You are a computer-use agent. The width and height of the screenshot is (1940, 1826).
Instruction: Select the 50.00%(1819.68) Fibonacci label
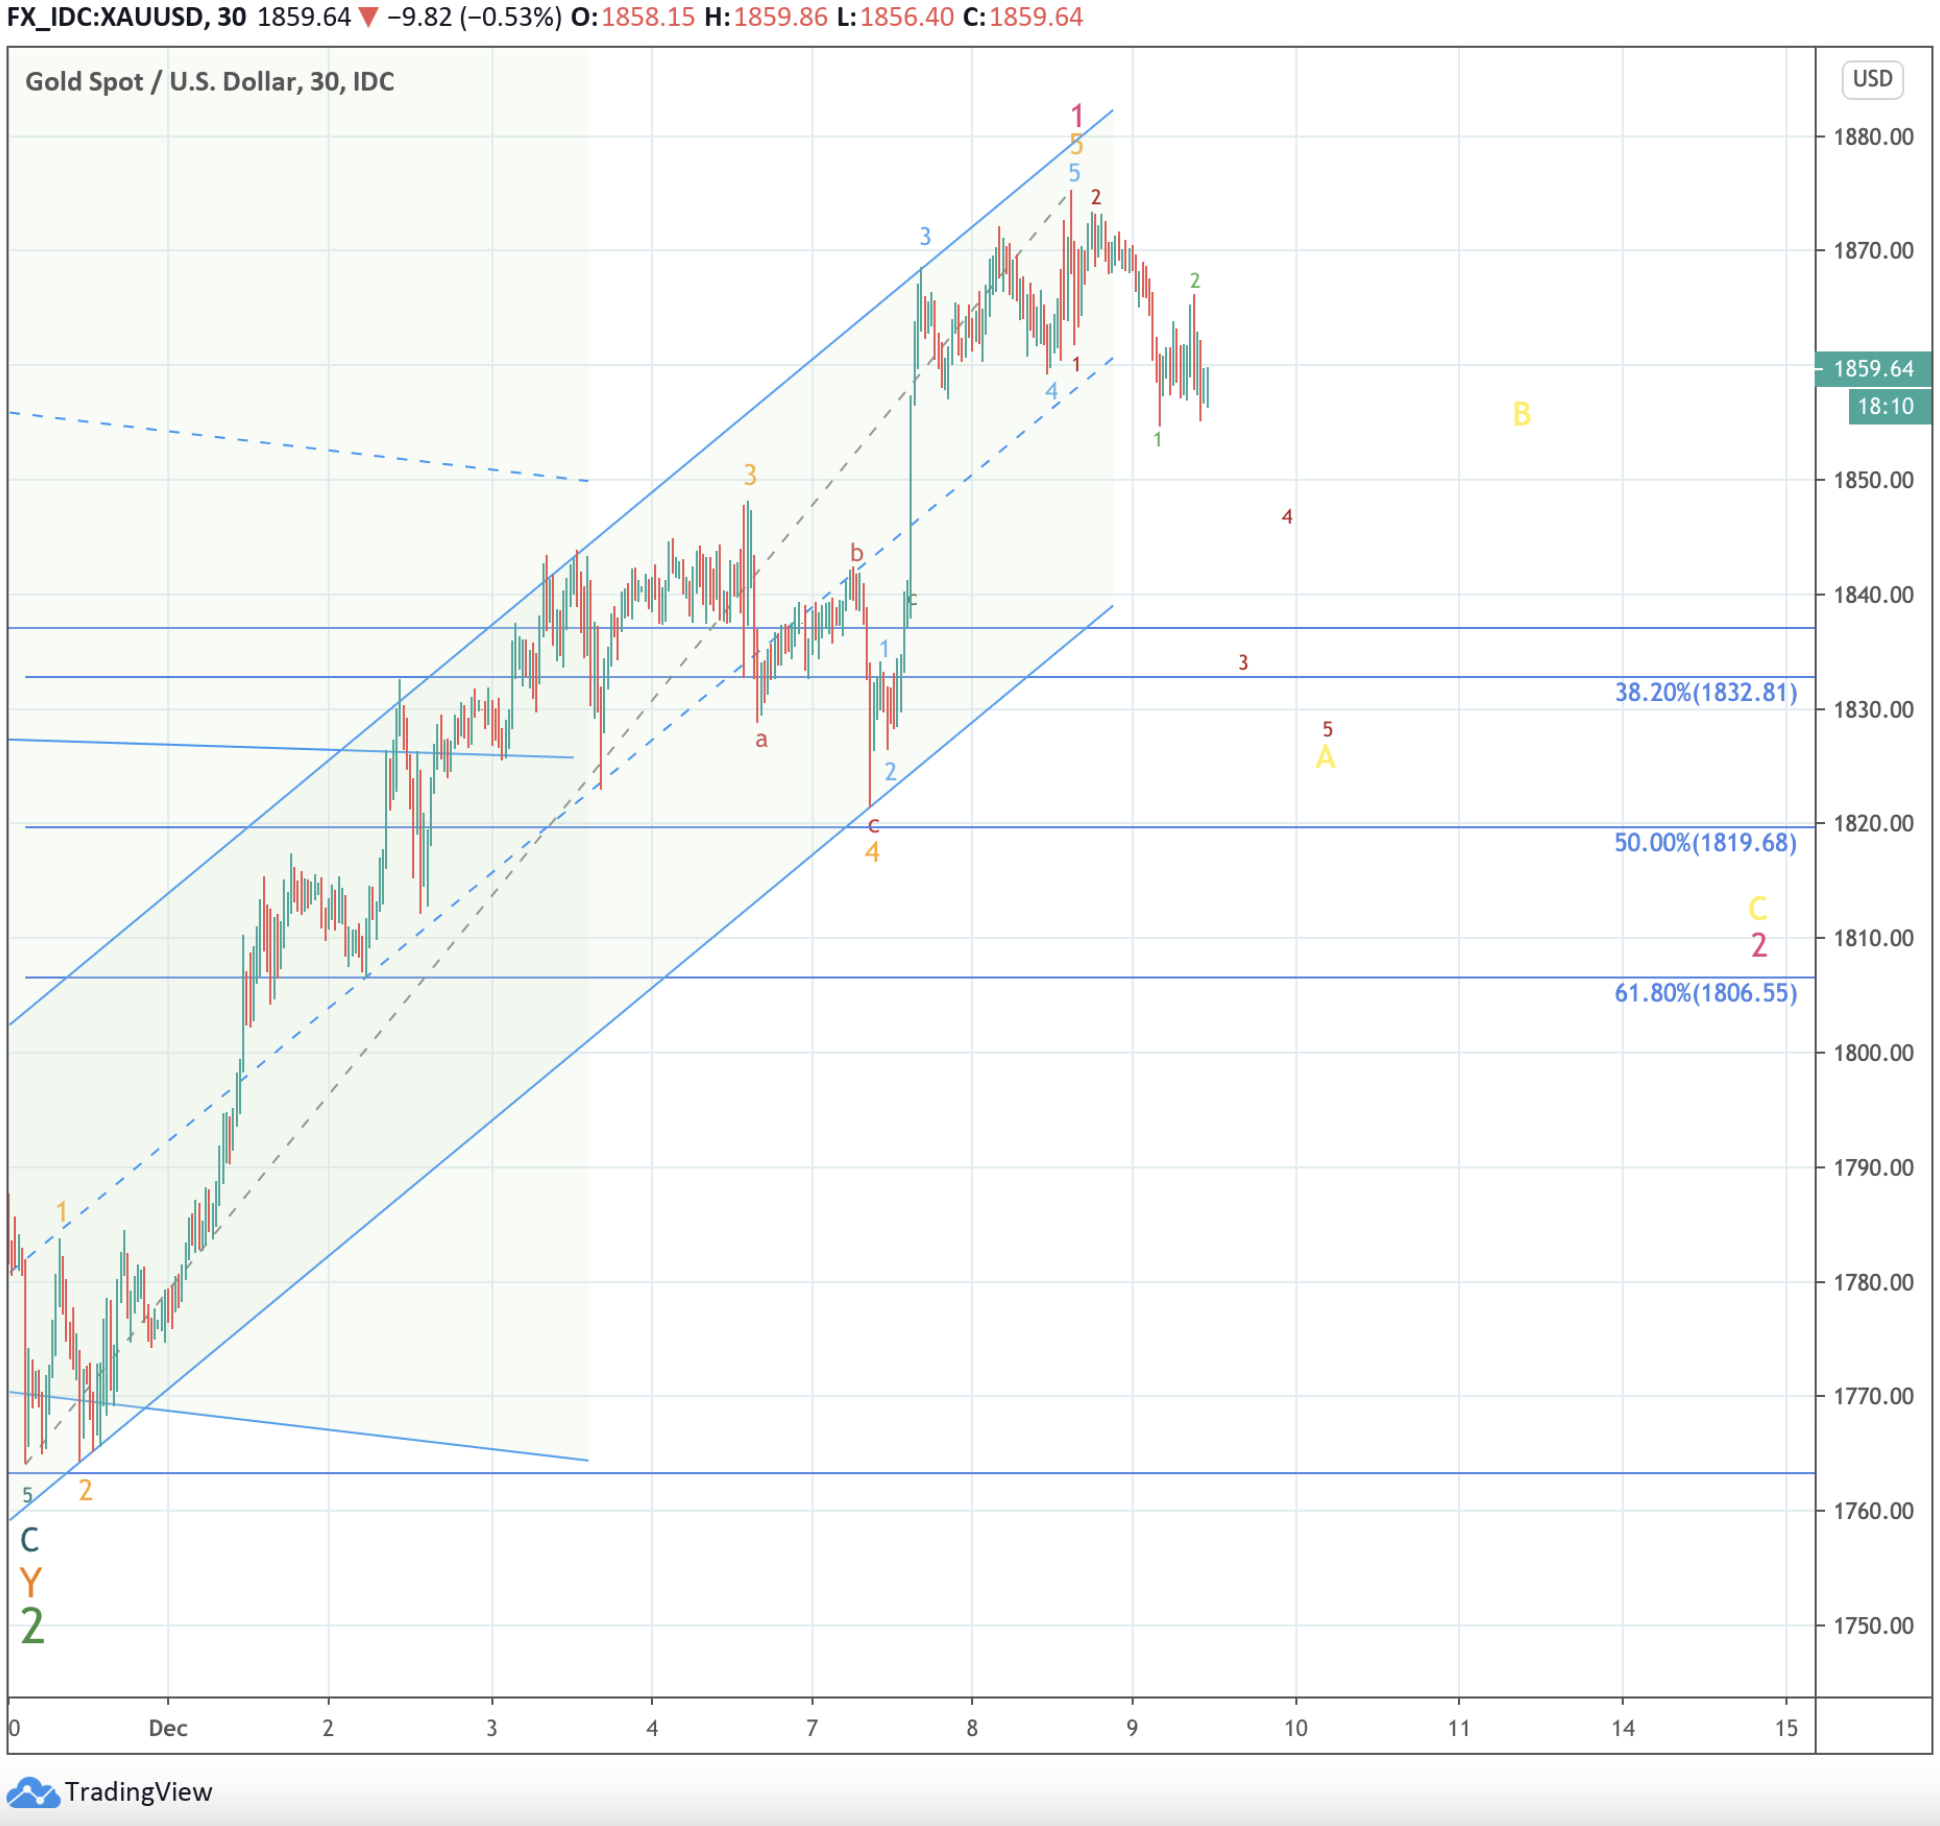[x=1705, y=842]
